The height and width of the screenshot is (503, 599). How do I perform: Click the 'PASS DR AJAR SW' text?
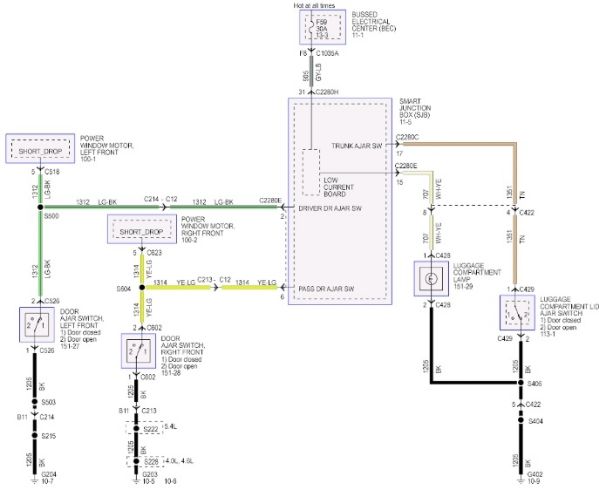(326, 289)
